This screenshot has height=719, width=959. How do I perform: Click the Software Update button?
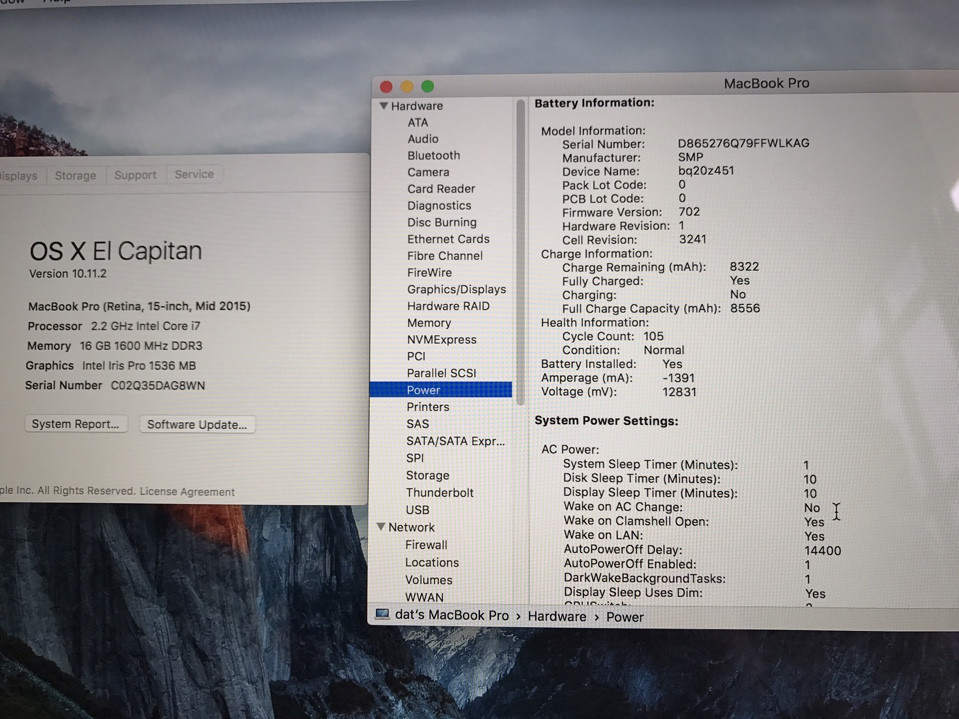(197, 424)
